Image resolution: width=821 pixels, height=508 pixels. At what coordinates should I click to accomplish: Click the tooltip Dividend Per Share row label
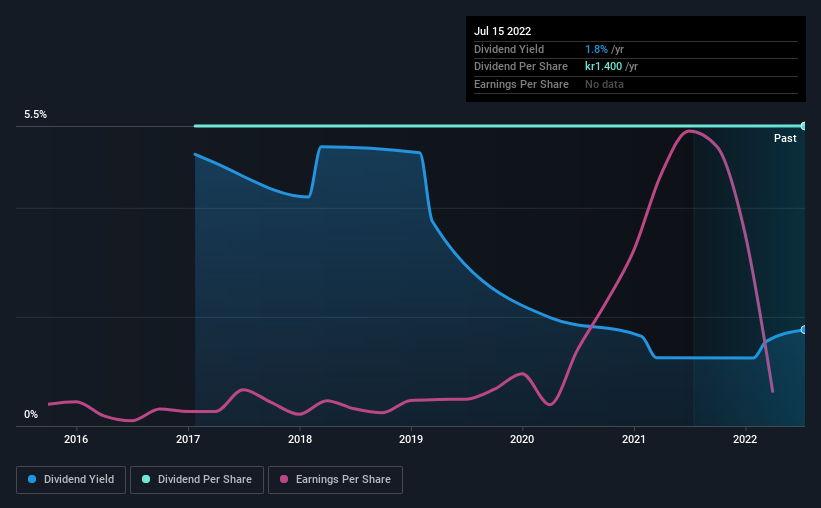coord(521,67)
